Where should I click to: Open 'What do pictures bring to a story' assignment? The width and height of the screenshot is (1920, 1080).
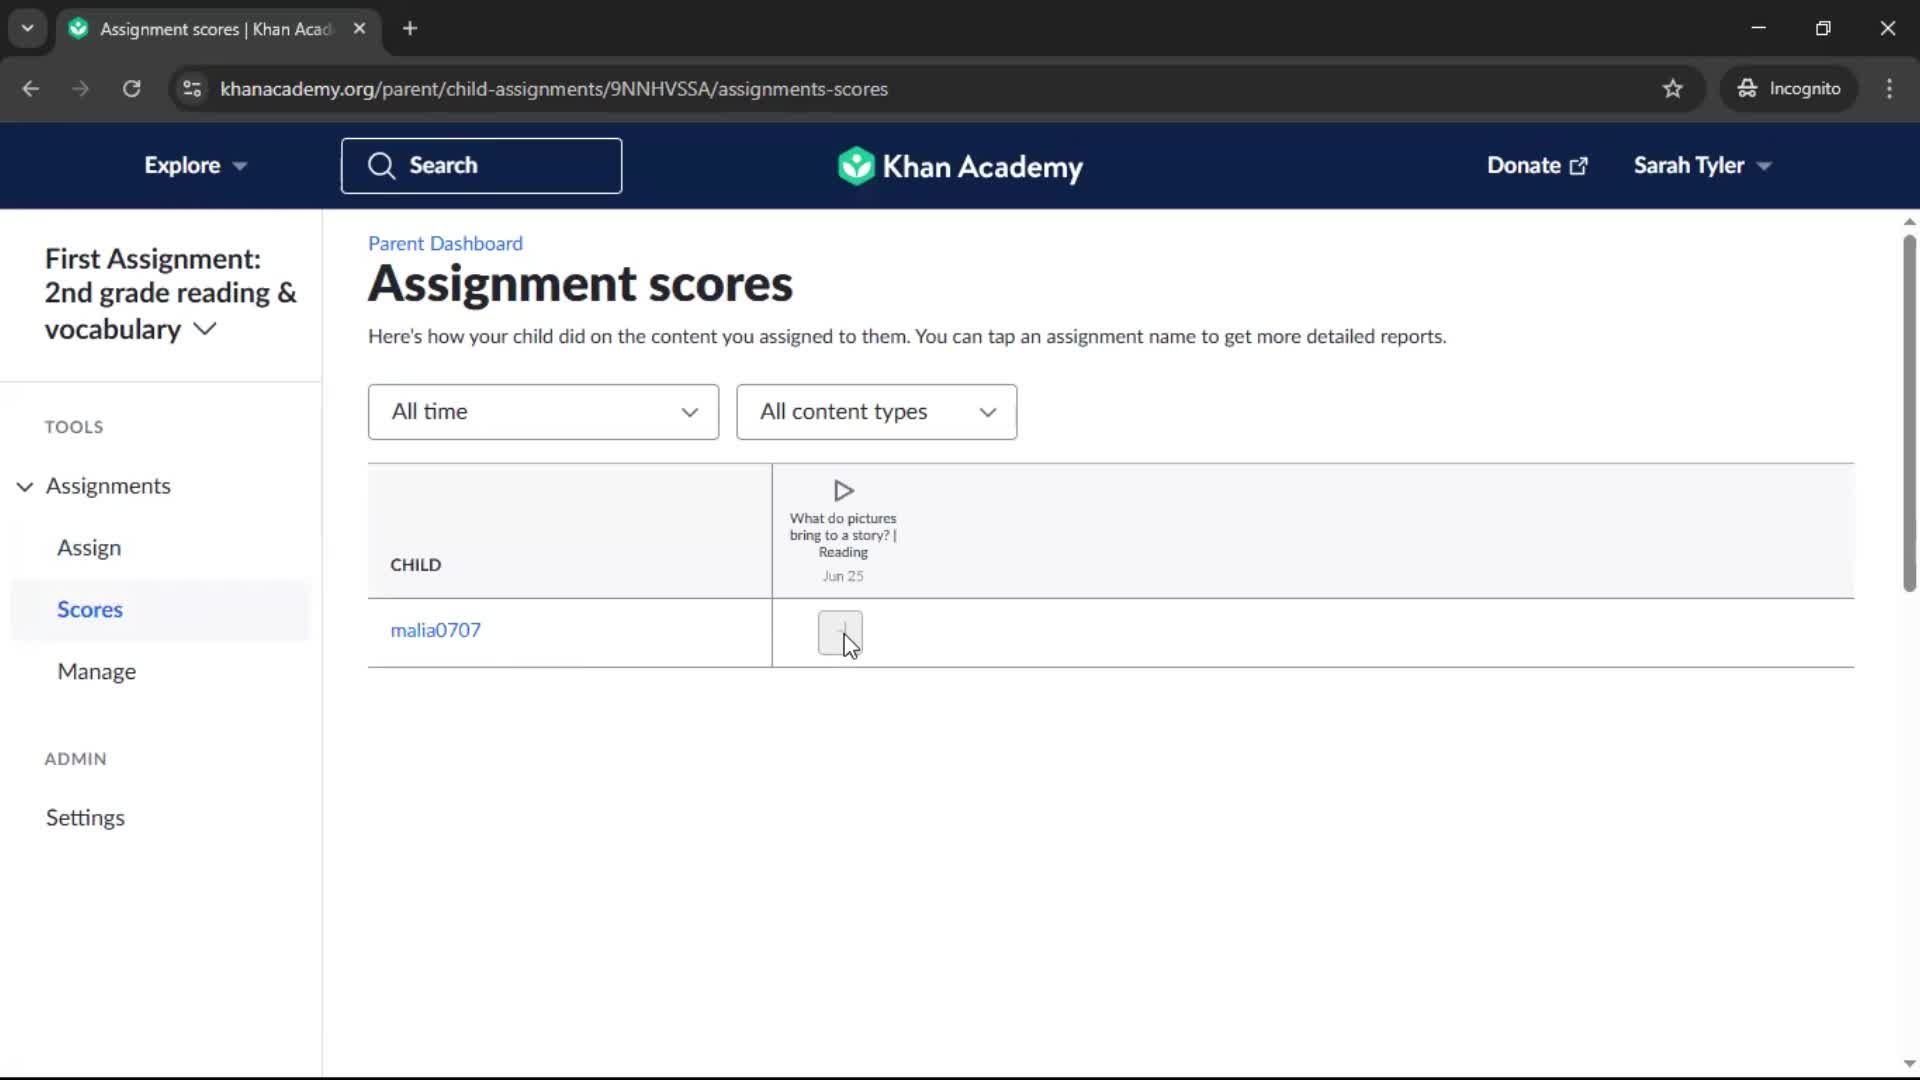point(843,535)
